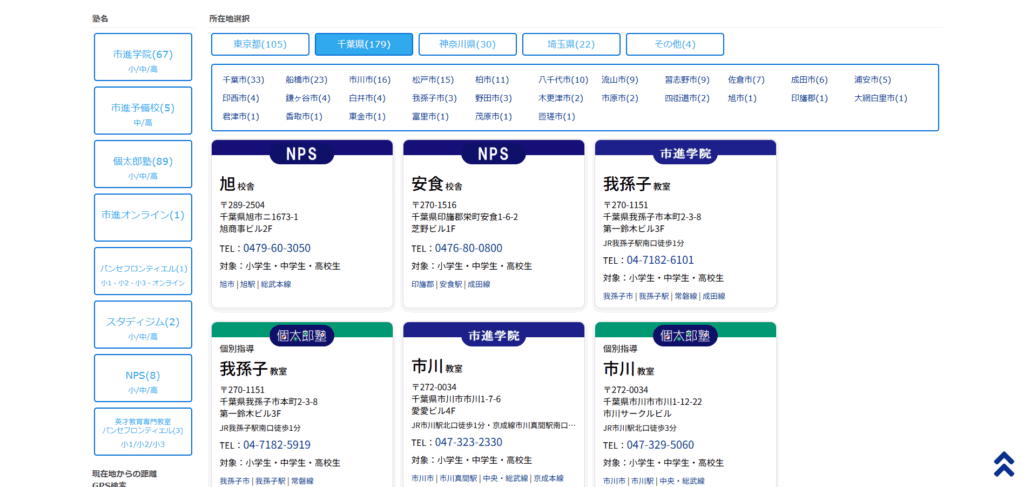Choose city 大網白里市(1)

tap(881, 99)
